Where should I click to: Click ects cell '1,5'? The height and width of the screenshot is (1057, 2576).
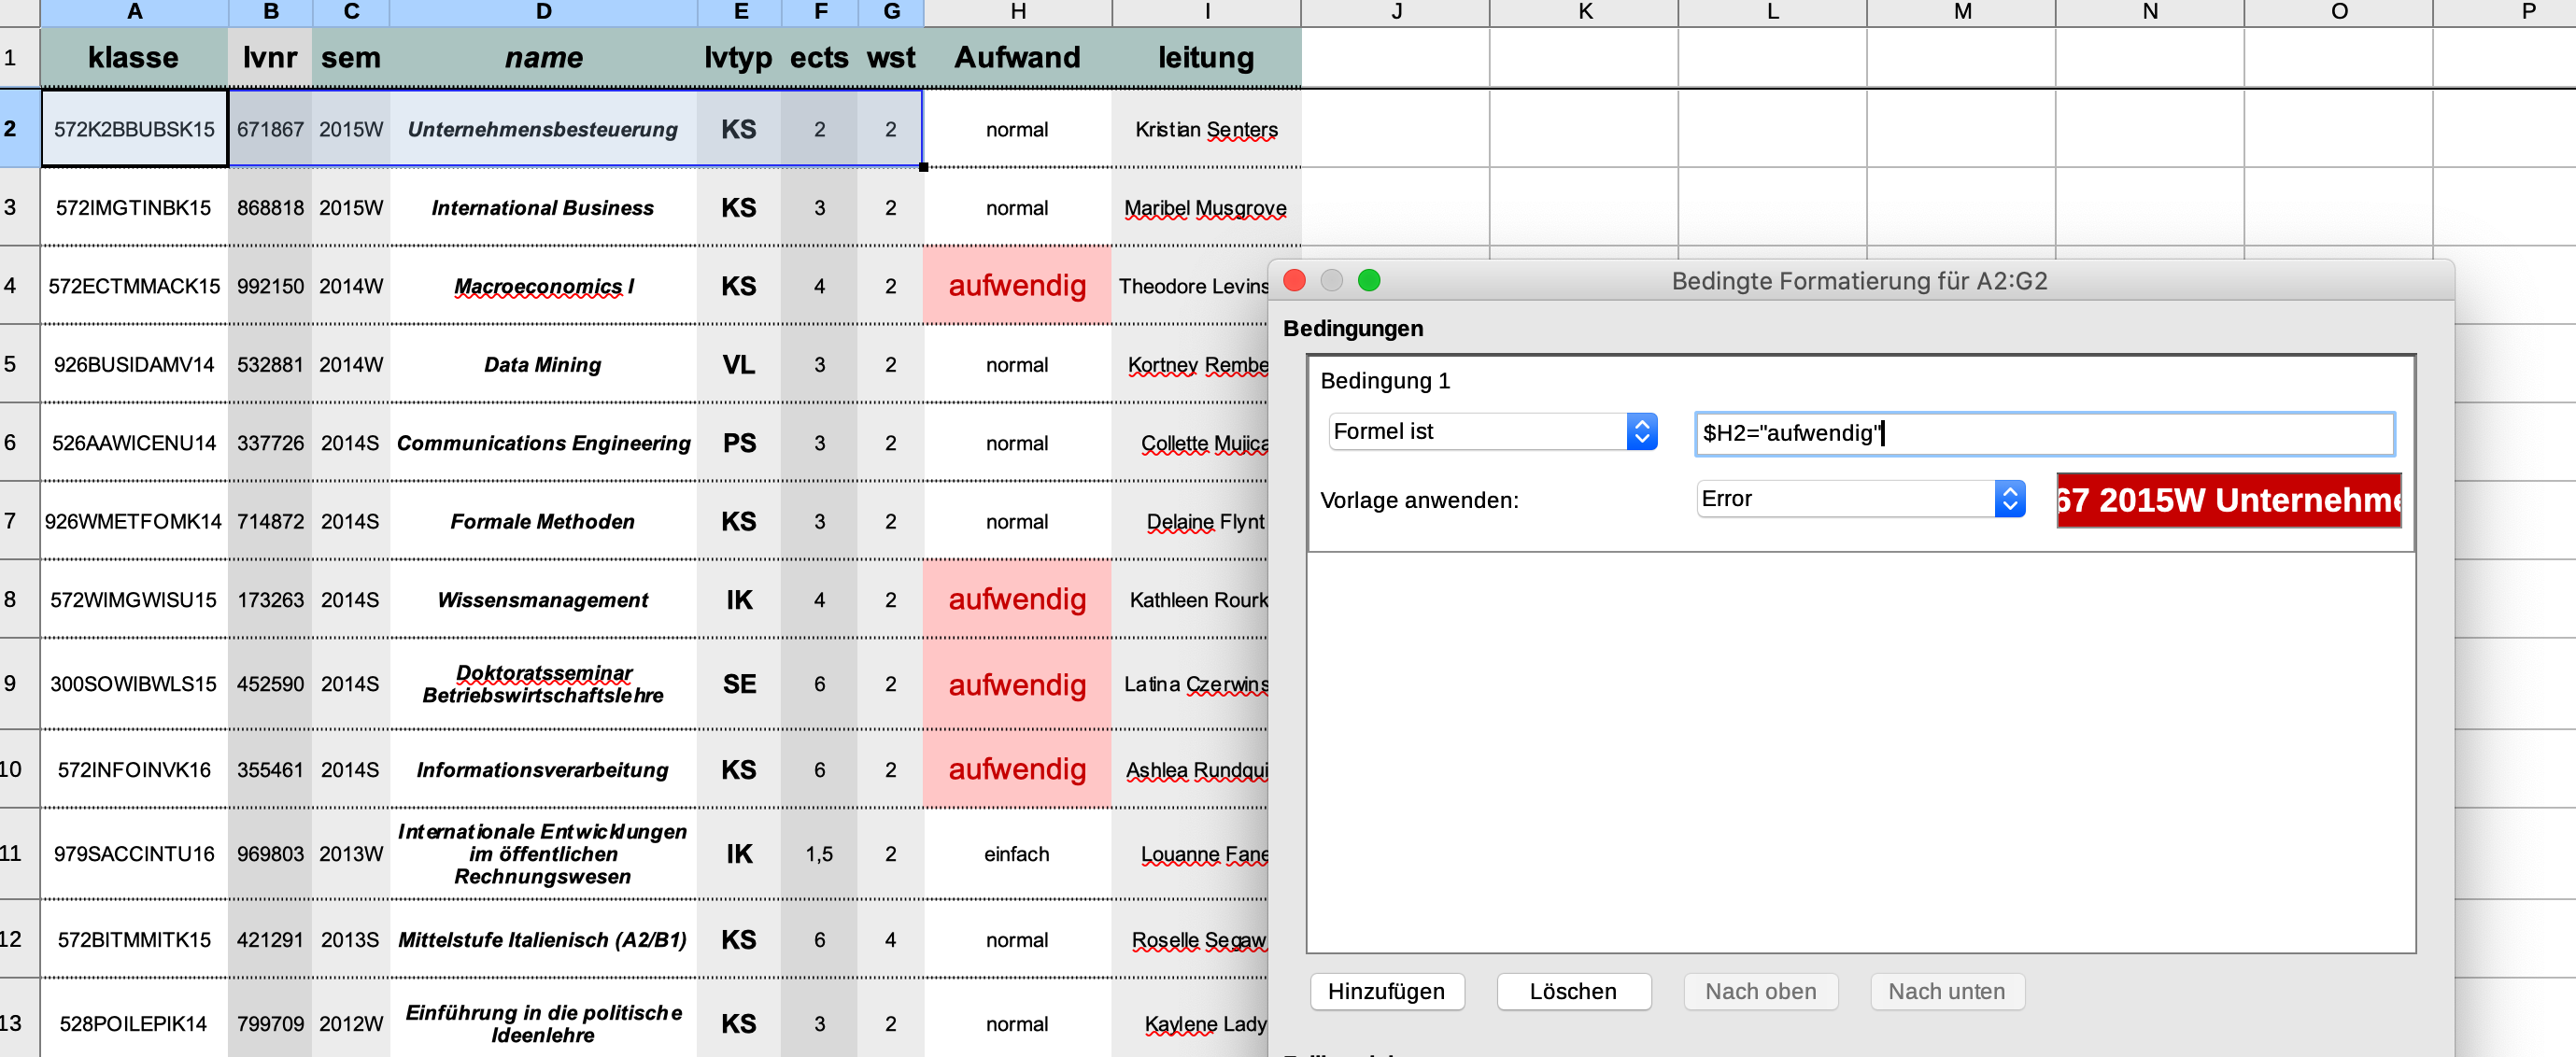(819, 854)
